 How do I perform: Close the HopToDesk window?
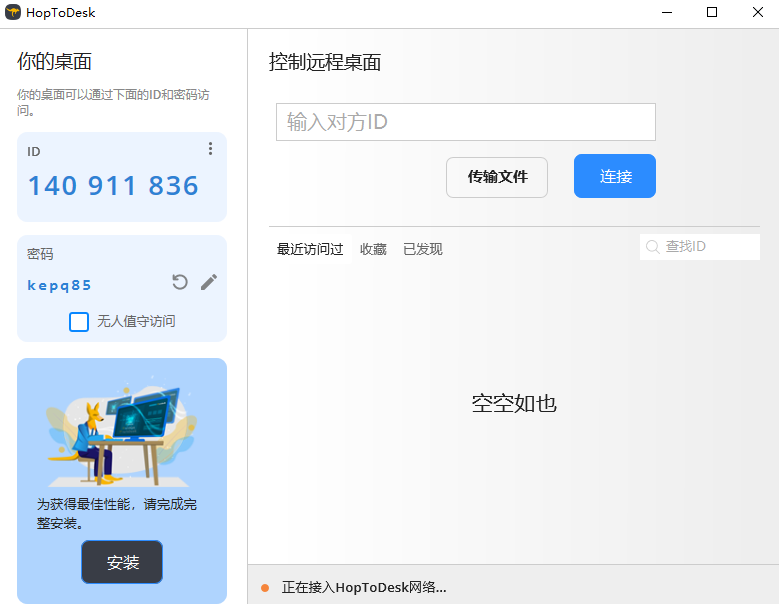(x=758, y=12)
